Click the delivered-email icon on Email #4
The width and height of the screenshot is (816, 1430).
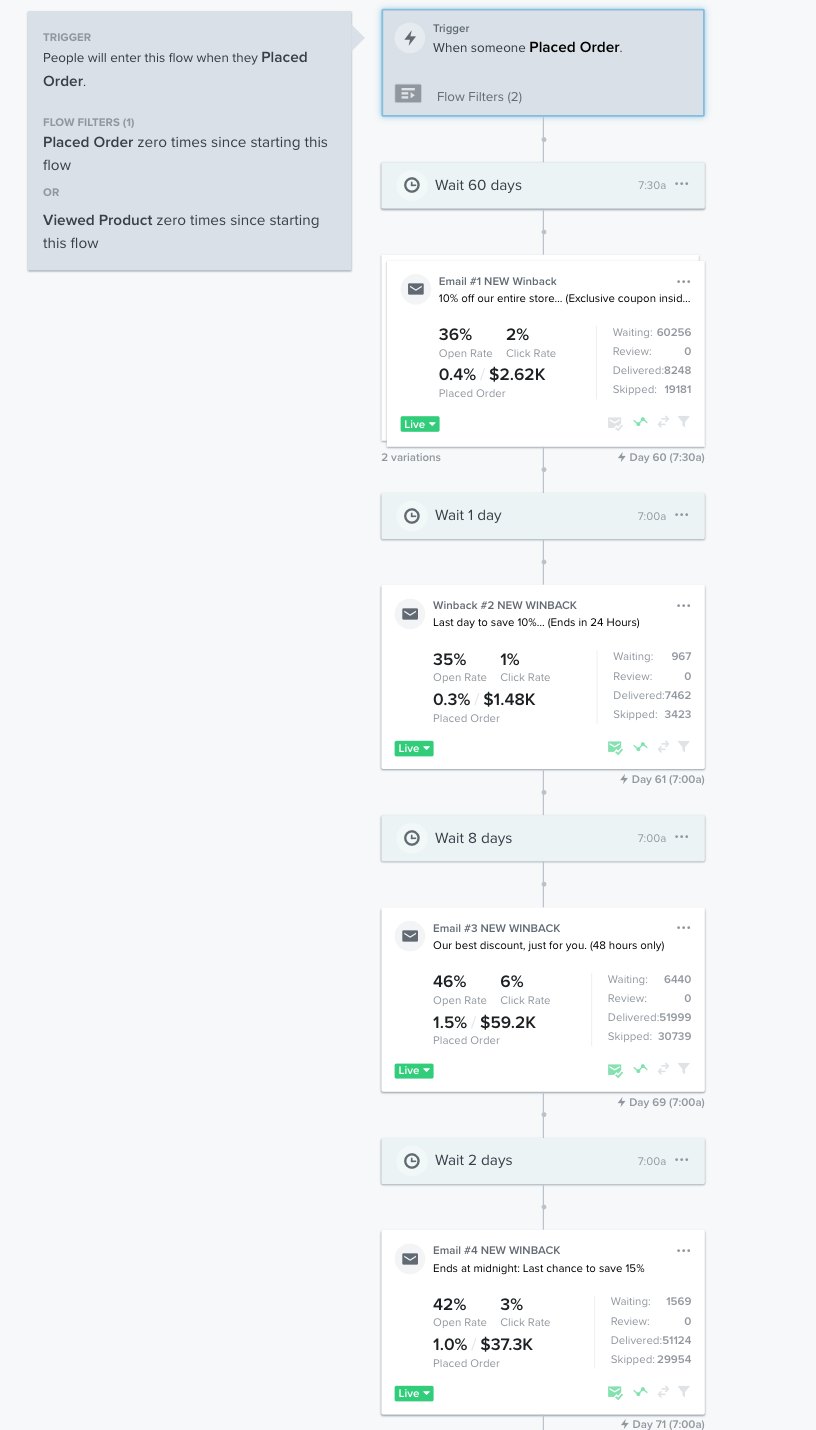tap(615, 1391)
